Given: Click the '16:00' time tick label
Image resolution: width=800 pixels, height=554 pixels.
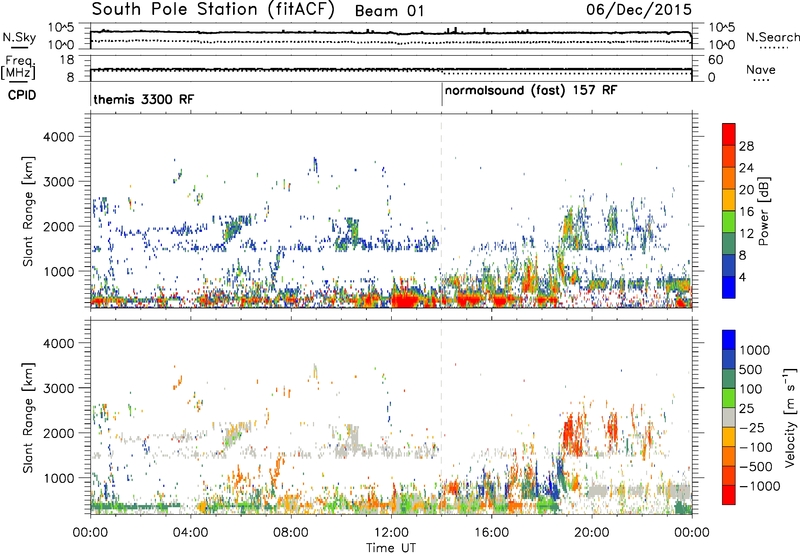Looking at the screenshot, I should (491, 533).
